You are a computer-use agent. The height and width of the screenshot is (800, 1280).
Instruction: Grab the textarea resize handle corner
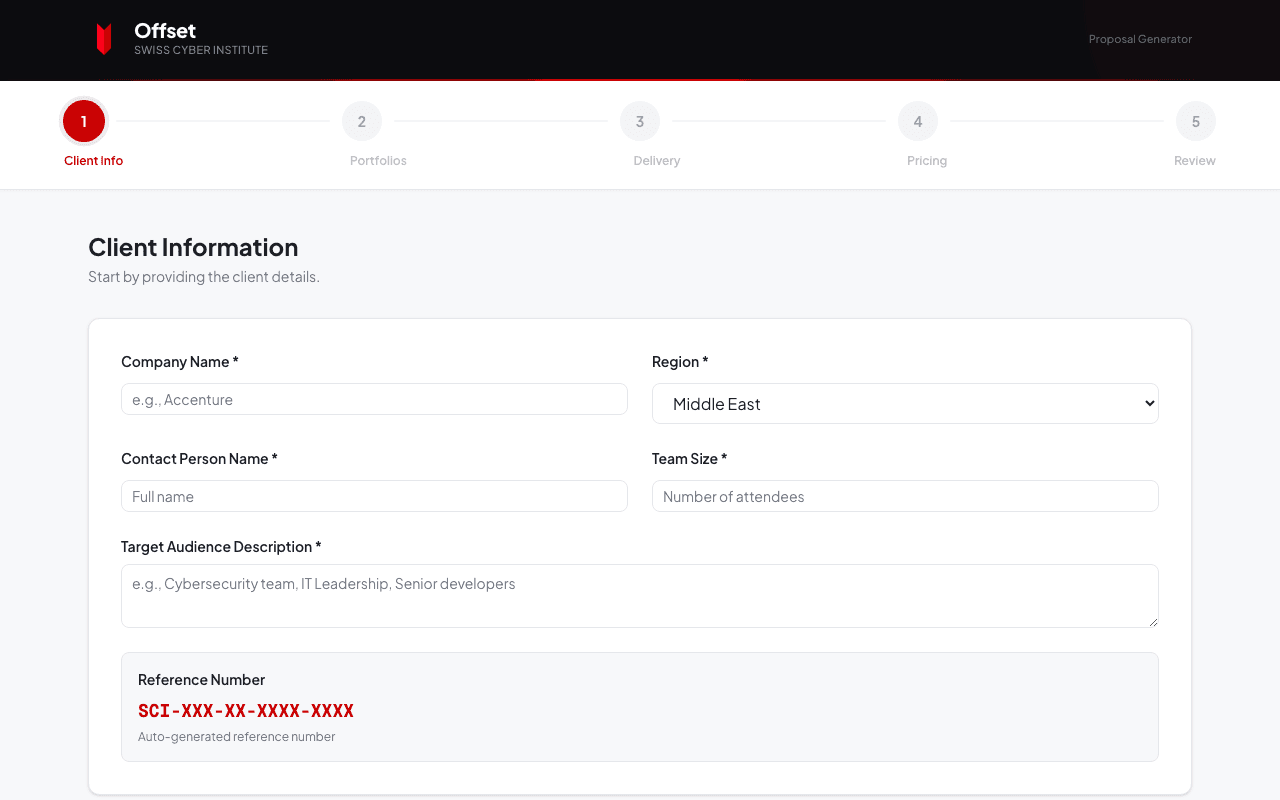click(1153, 622)
